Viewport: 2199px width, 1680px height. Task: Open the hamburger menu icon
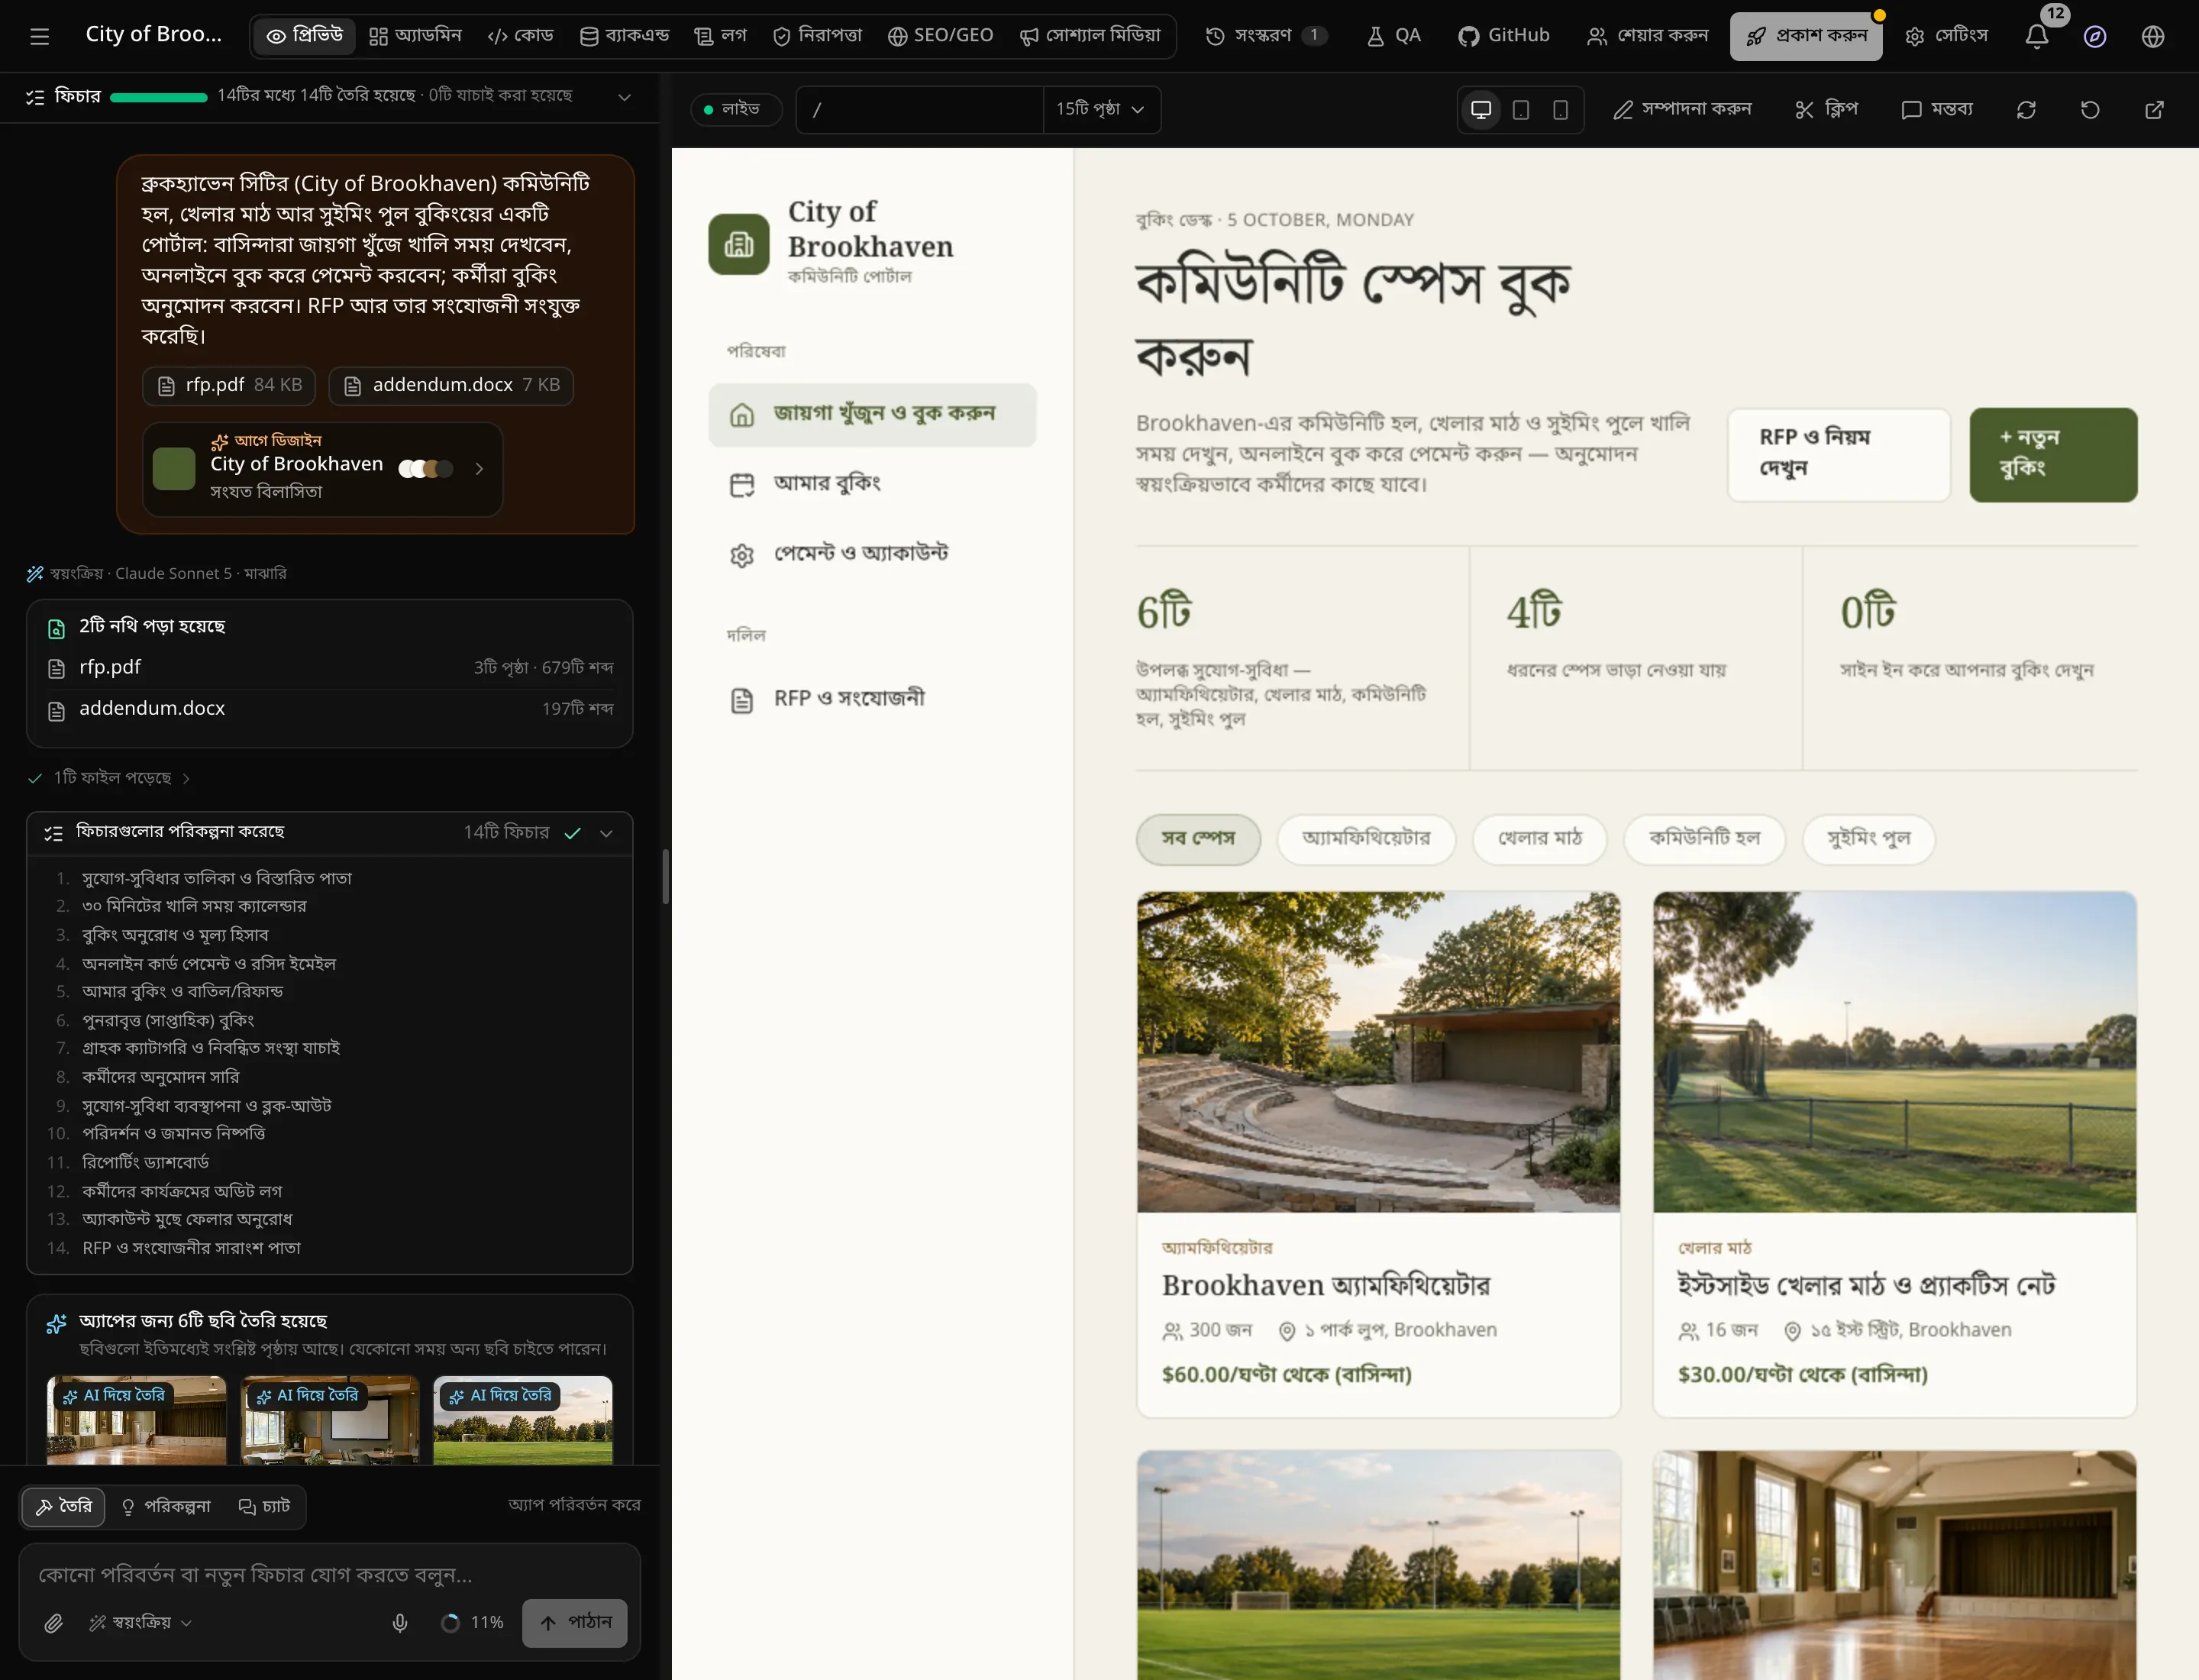tap(39, 36)
